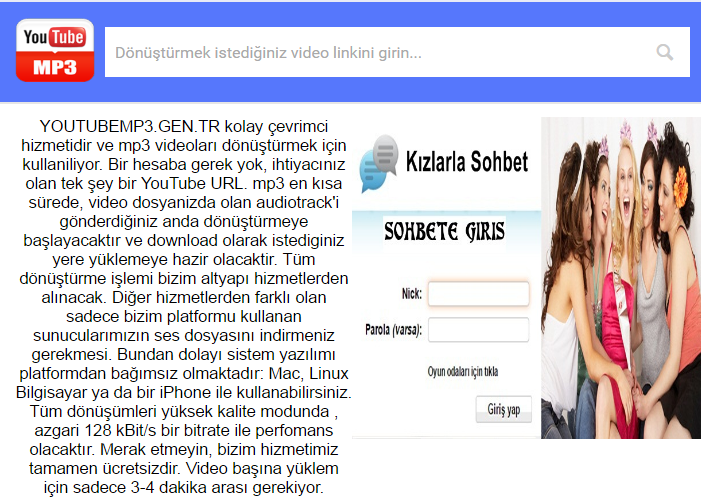Focus the Parola (varsa) field
Image resolution: width=701 pixels, height=503 pixels.
pos(478,330)
